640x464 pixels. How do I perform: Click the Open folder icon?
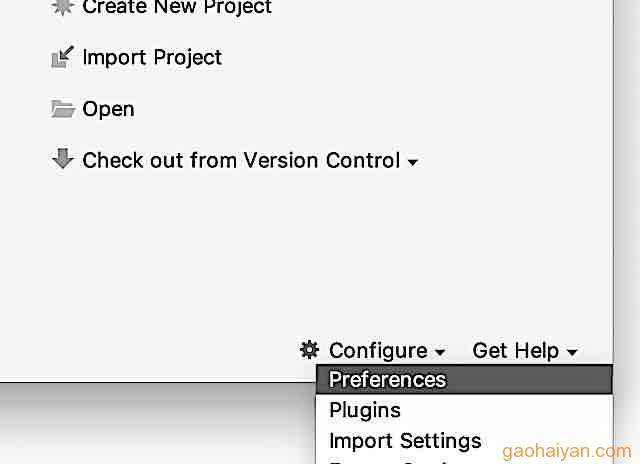[x=63, y=109]
